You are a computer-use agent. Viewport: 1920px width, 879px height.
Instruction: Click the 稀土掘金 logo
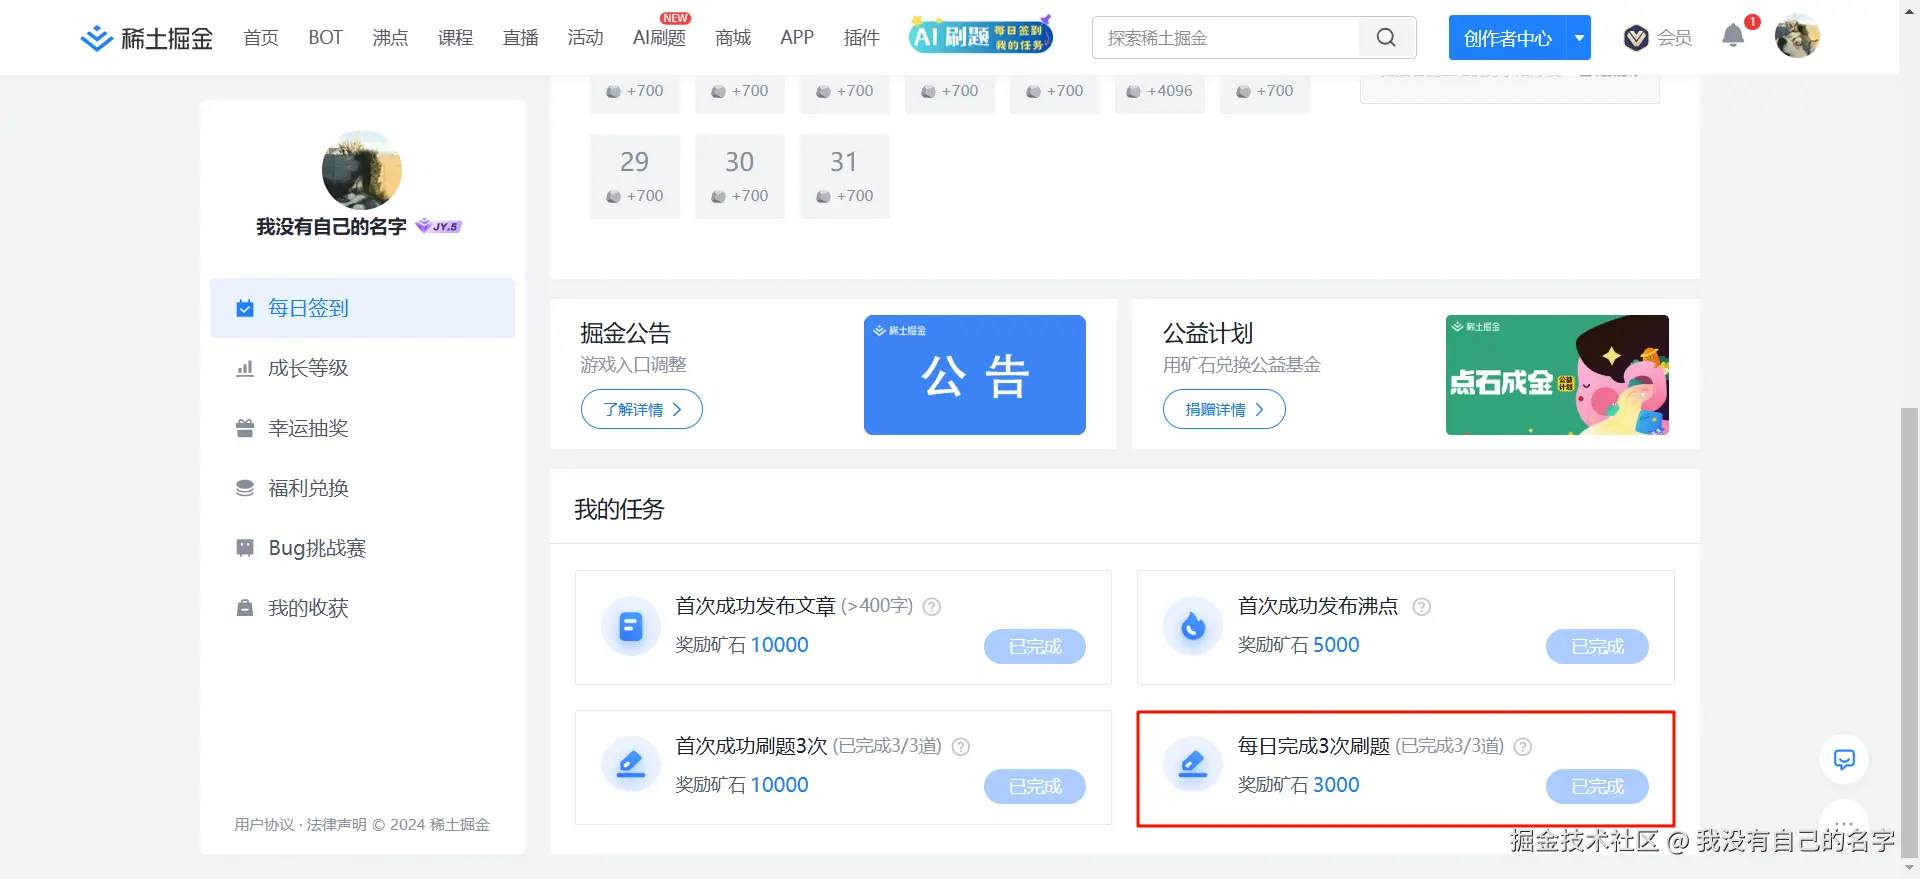point(146,38)
